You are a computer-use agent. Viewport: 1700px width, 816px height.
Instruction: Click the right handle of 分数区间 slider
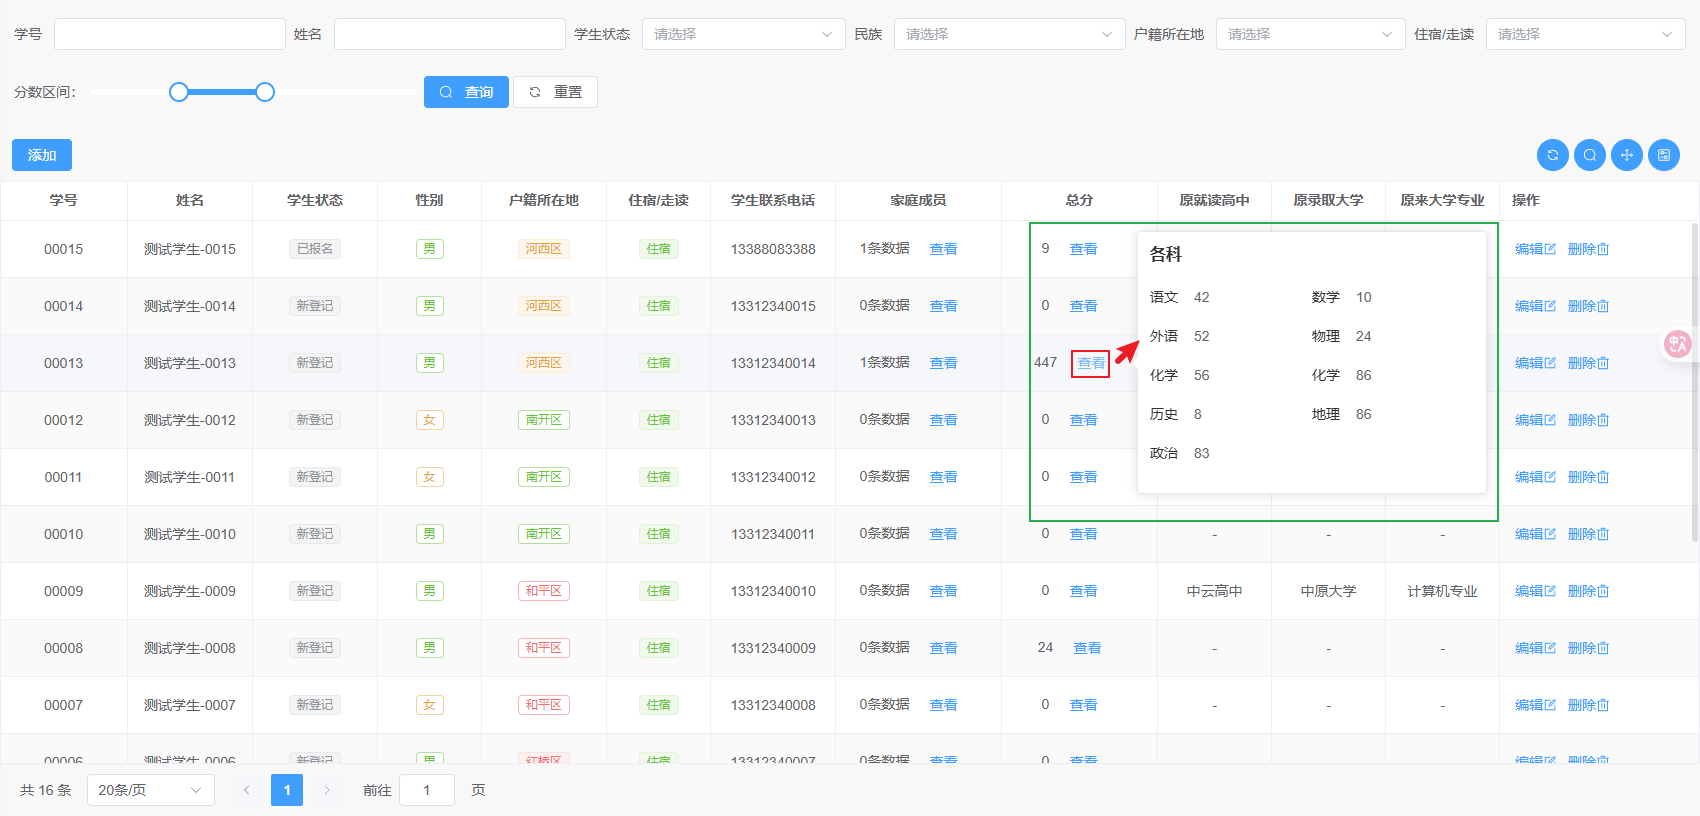(x=265, y=92)
